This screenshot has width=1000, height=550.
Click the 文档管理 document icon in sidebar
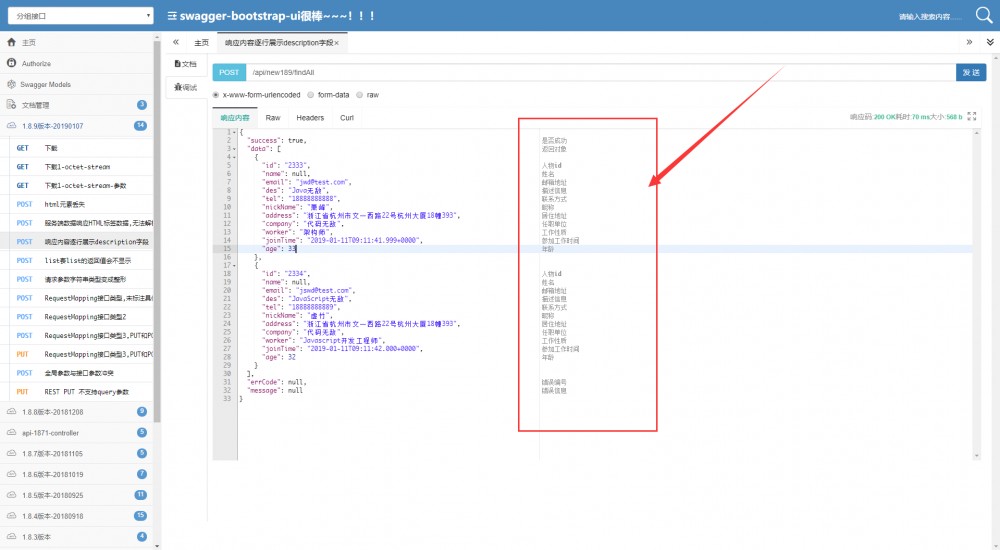(x=11, y=105)
